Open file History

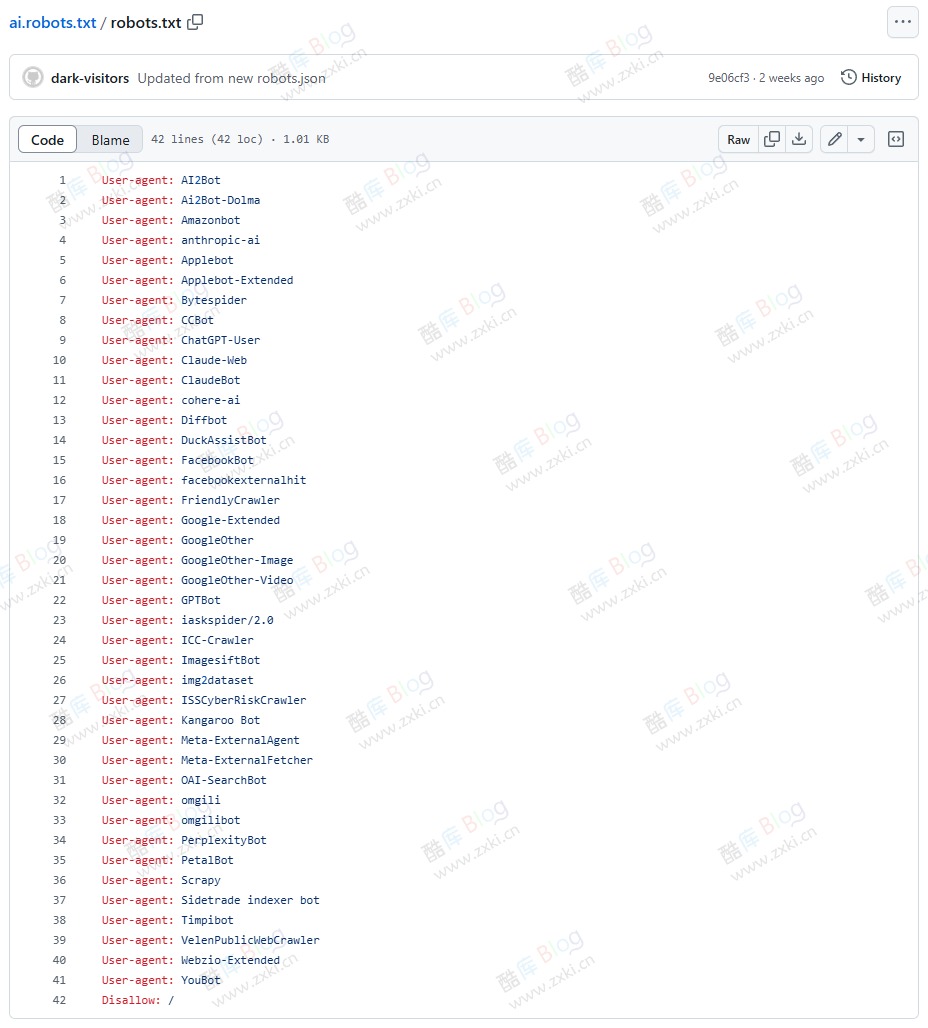871,78
